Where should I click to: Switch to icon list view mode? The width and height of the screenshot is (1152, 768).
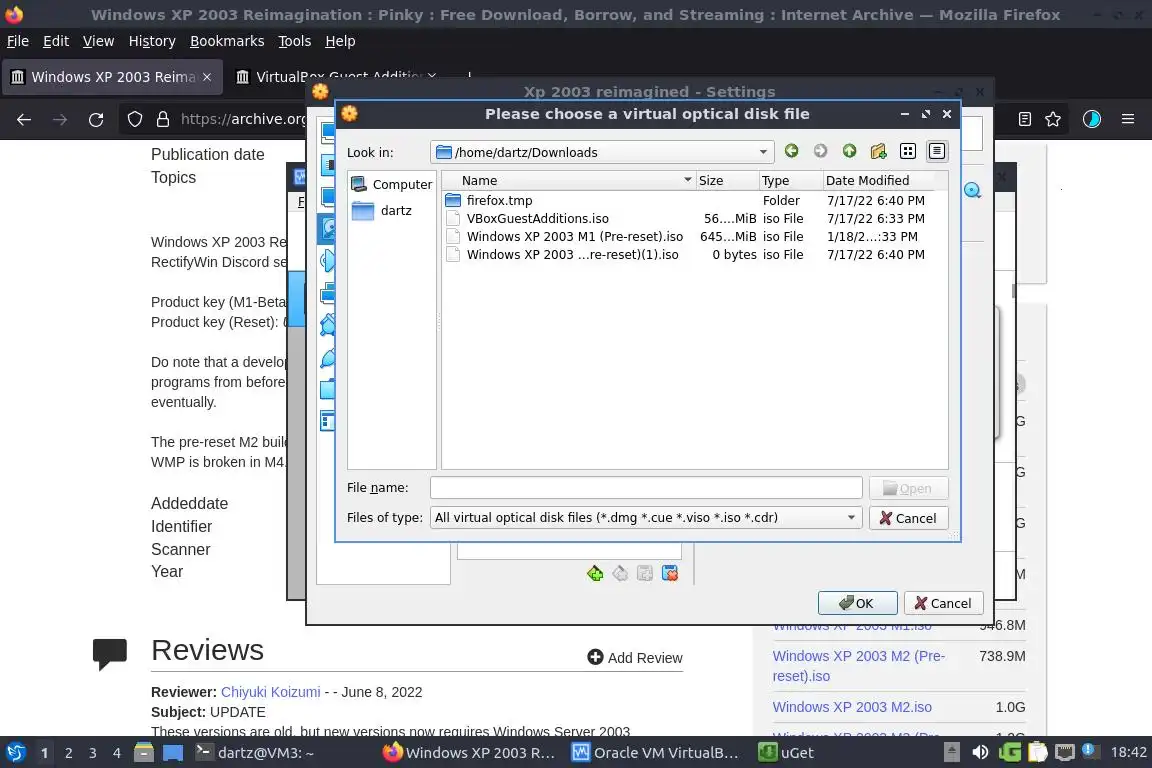908,151
